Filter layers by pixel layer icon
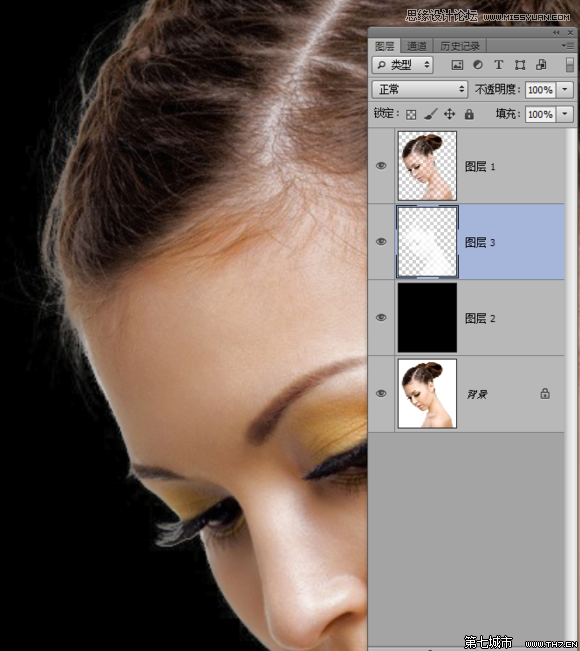580x651 pixels. pos(457,65)
